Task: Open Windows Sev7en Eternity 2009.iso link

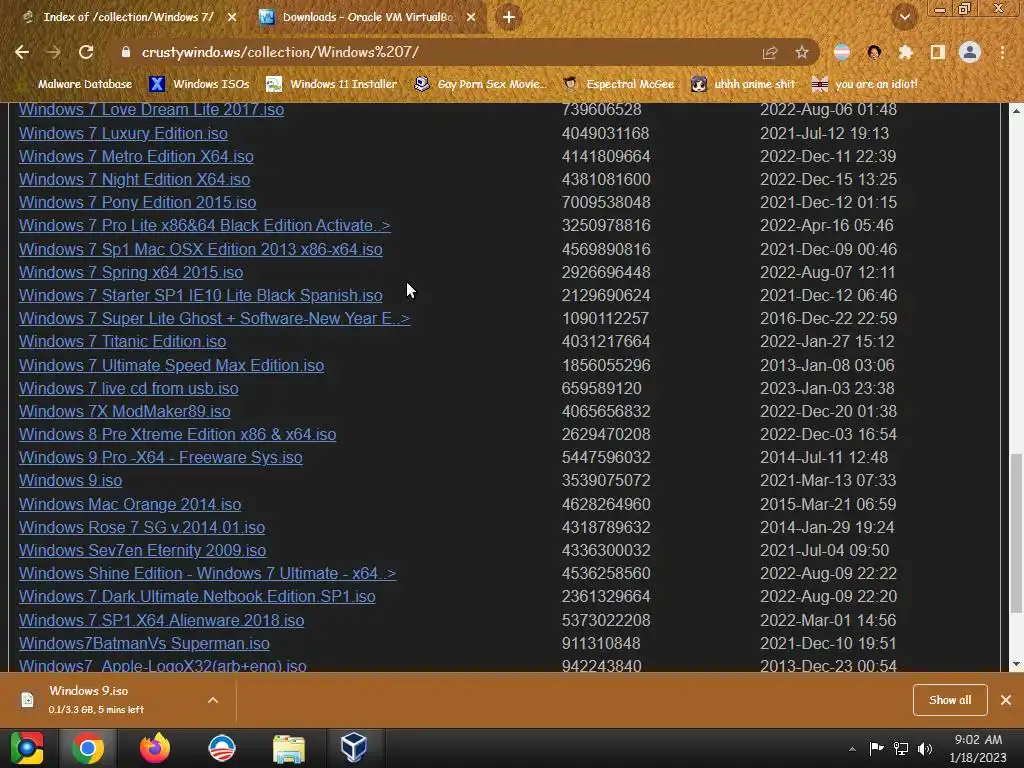Action: [142, 551]
